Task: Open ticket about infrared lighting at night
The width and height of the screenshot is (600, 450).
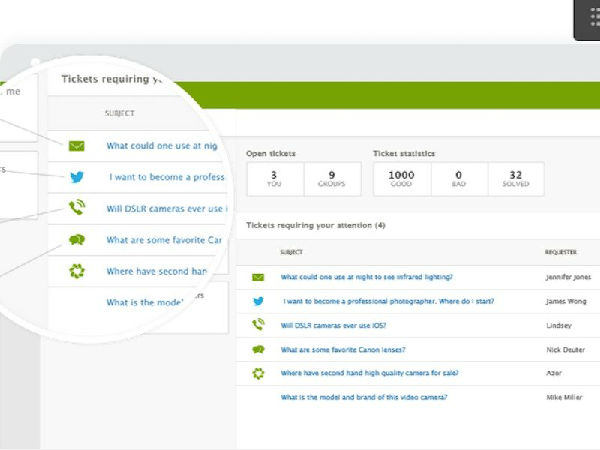Action: (x=366, y=277)
